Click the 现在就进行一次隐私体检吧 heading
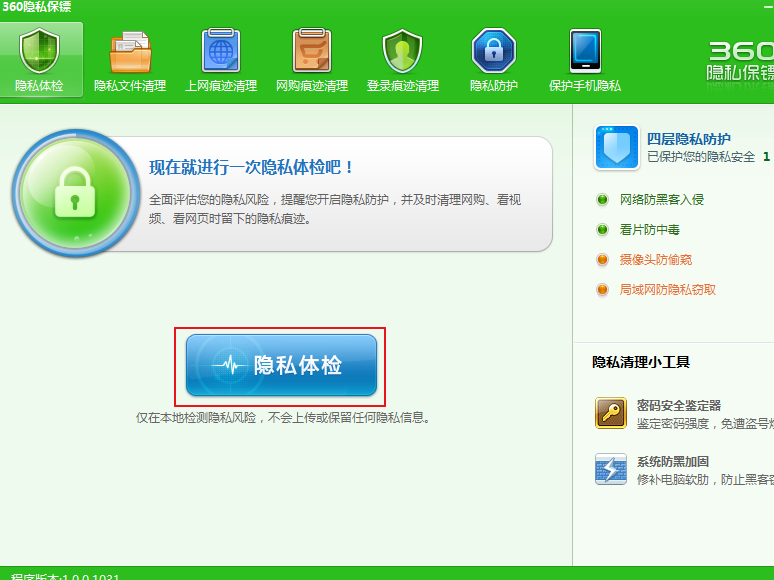The image size is (774, 580). (252, 167)
